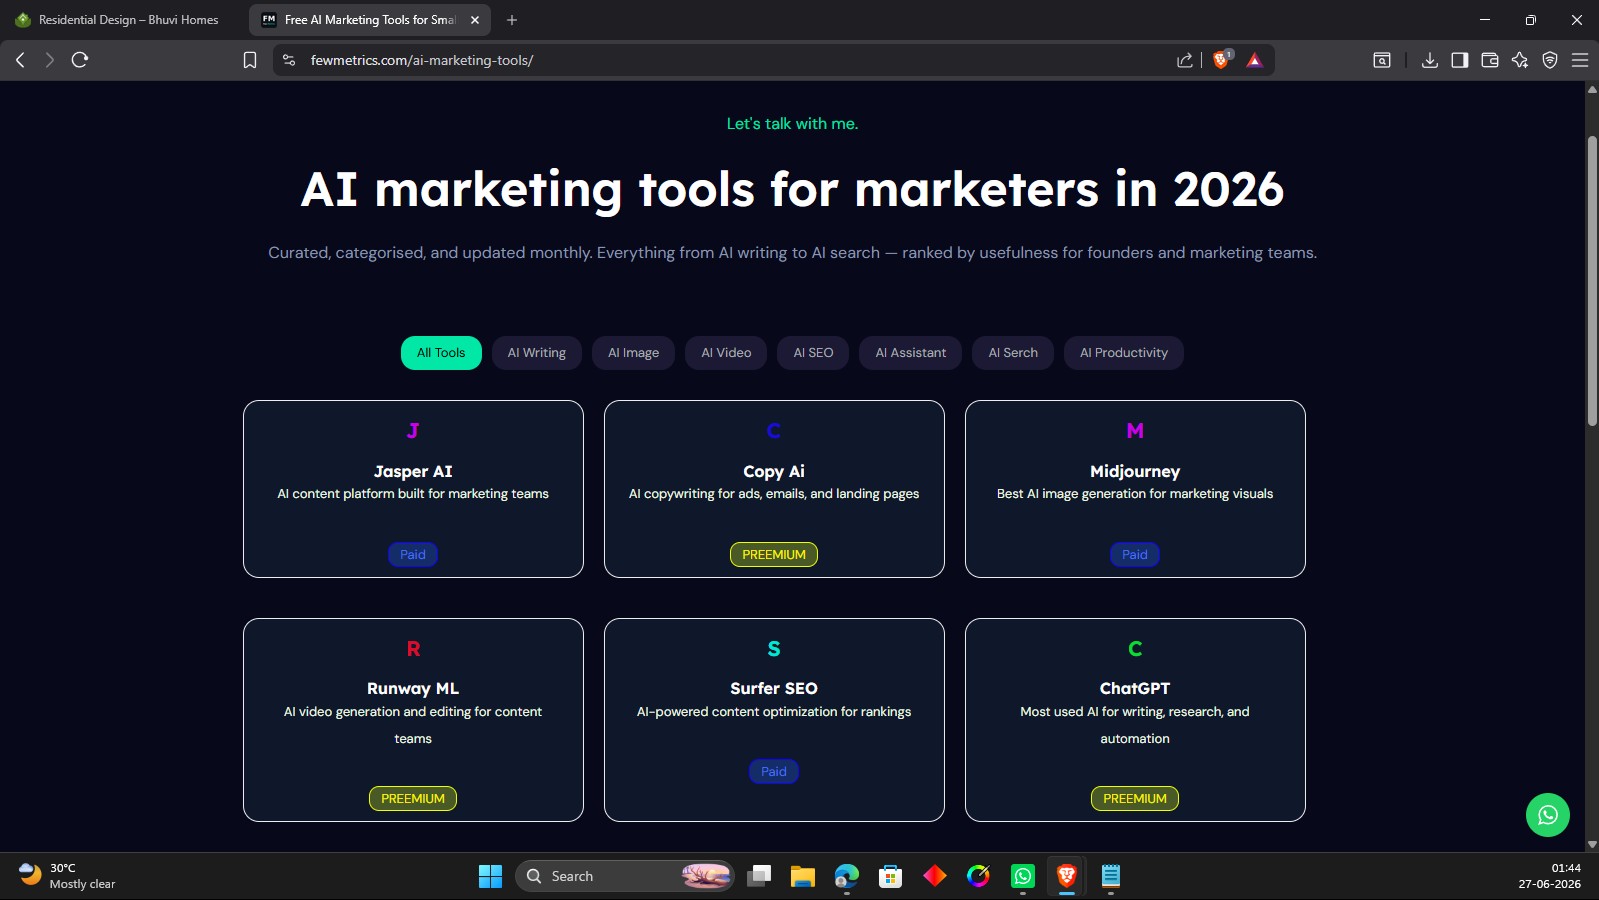The height and width of the screenshot is (900, 1599).
Task: Open the Midjourney card
Action: click(1135, 489)
